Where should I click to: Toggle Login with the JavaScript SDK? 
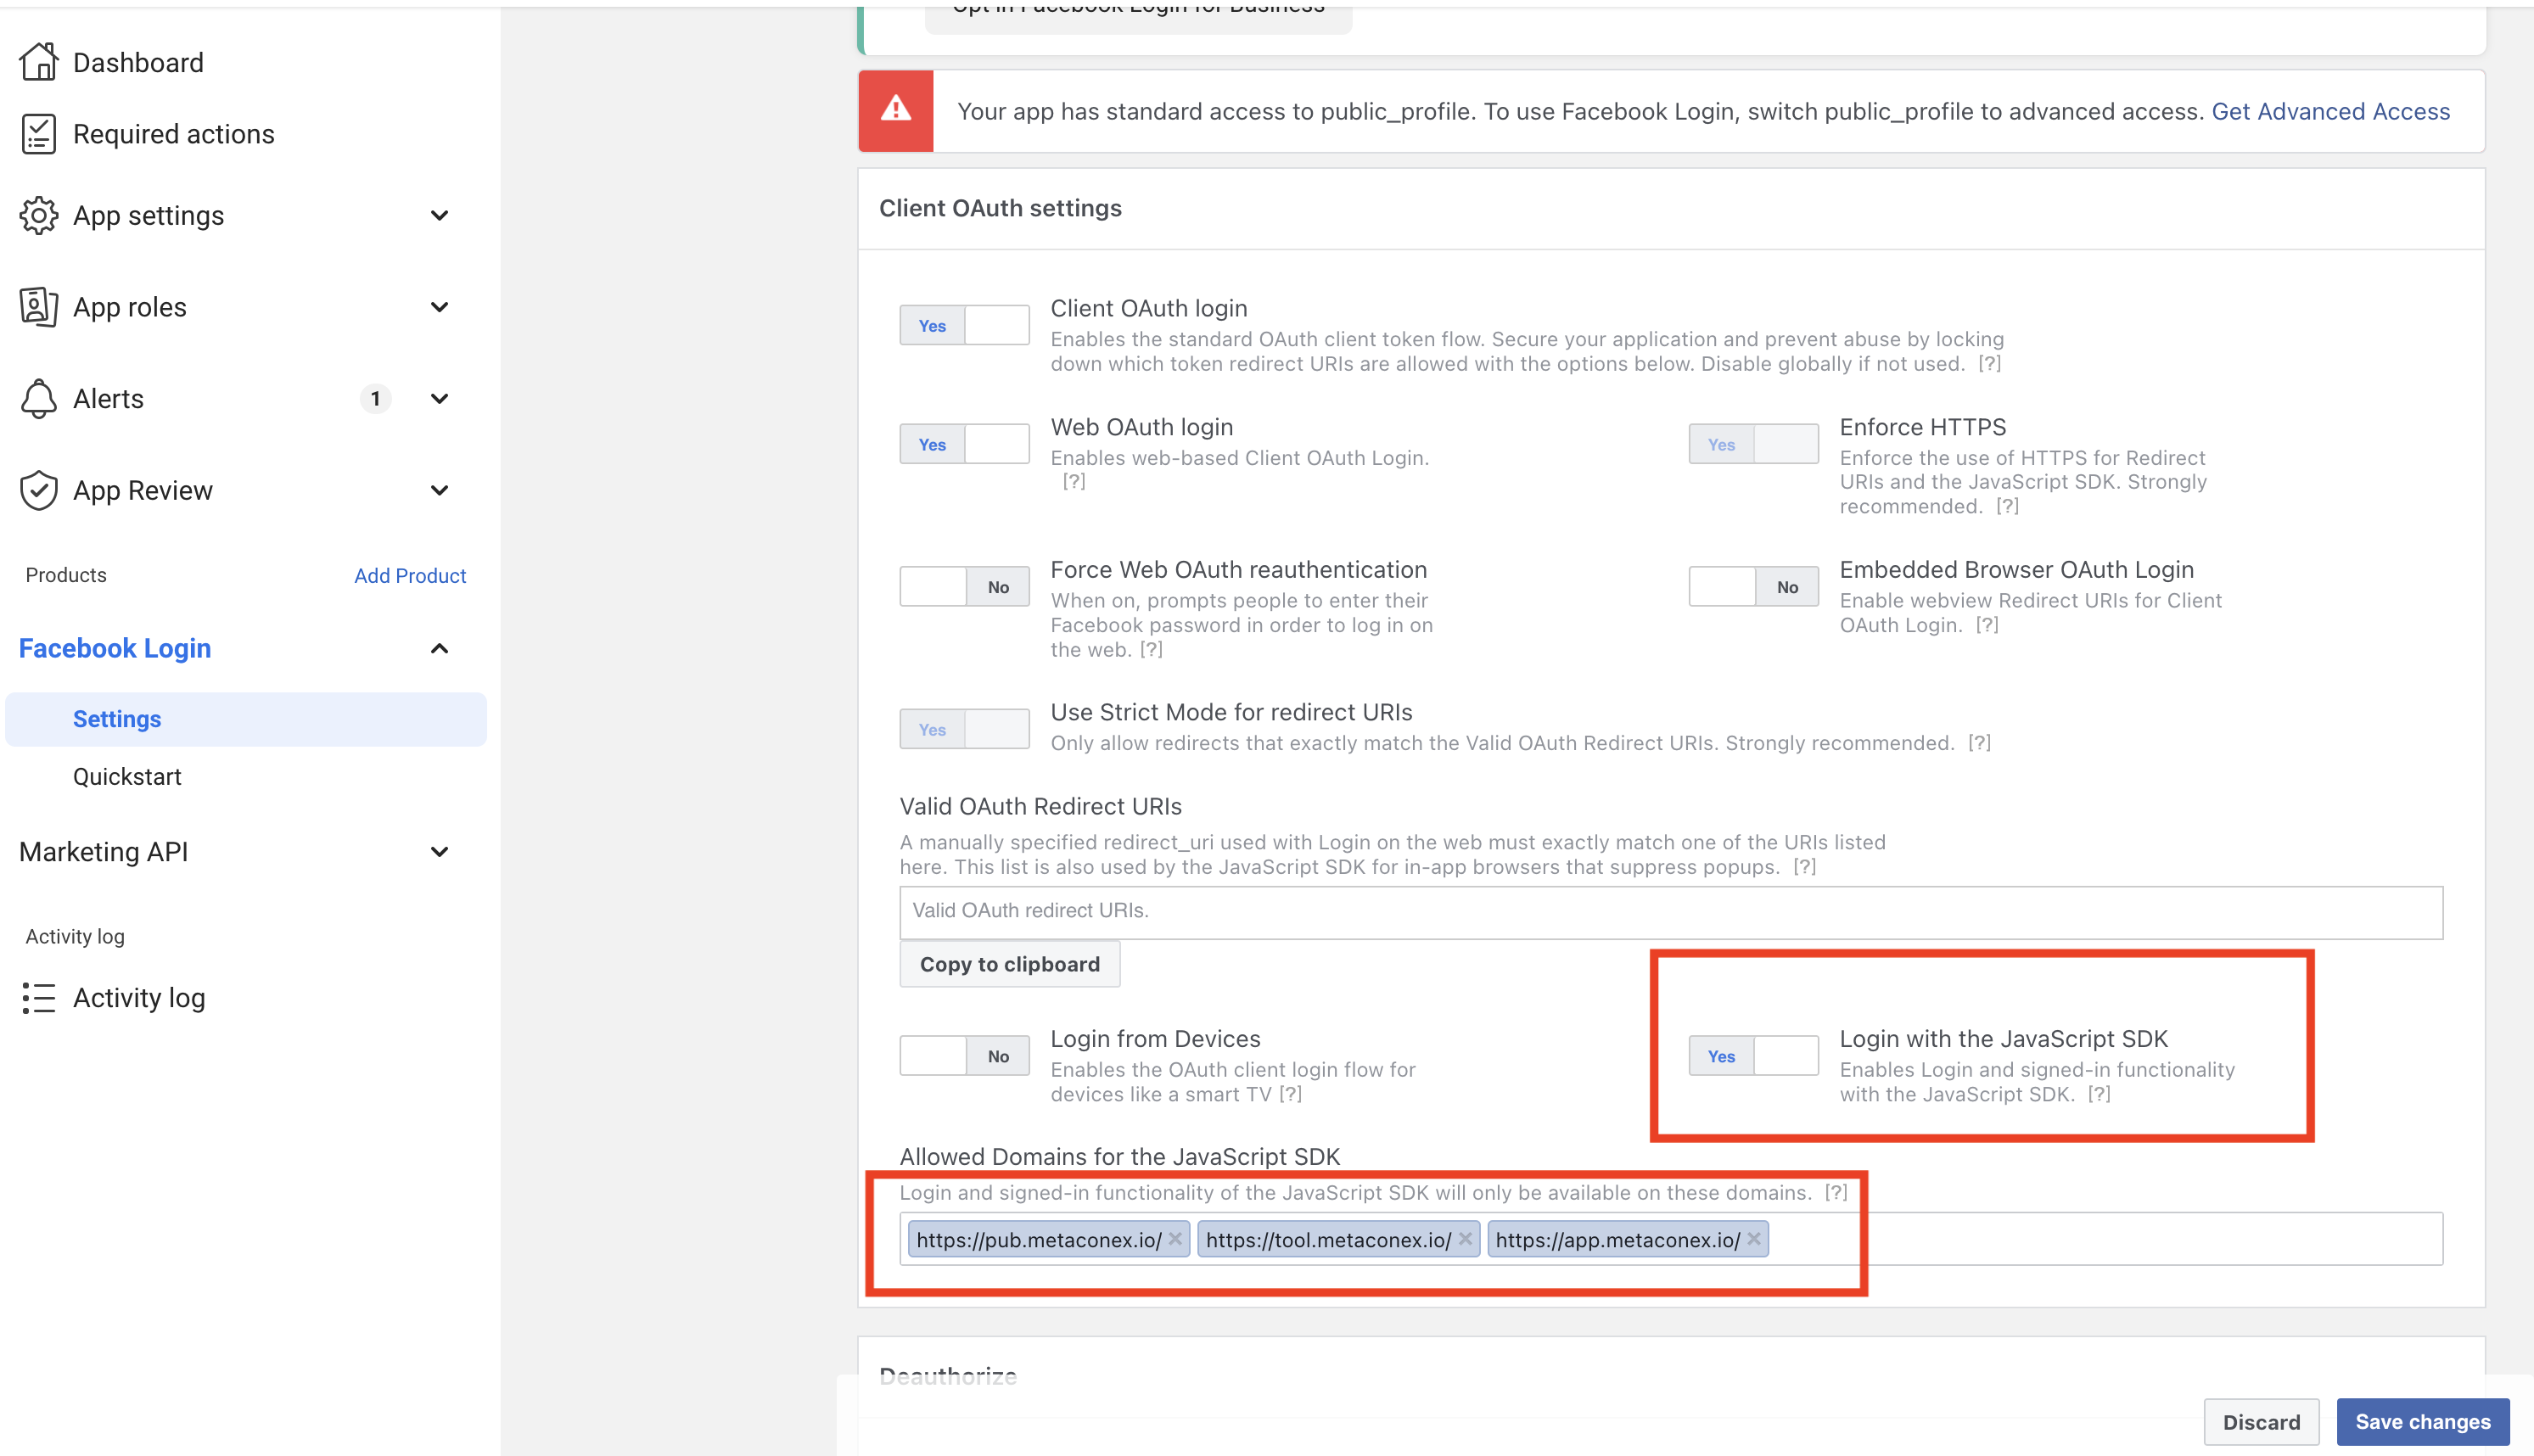[1753, 1056]
